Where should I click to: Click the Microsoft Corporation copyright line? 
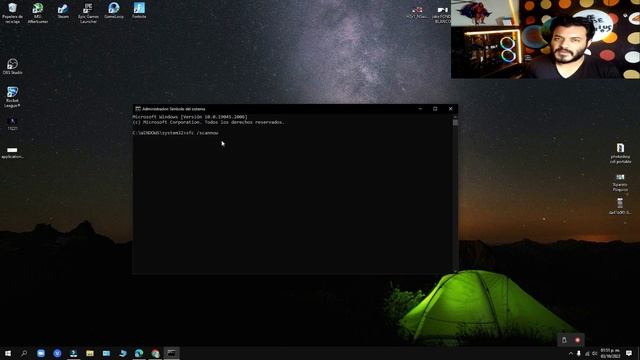pos(208,122)
